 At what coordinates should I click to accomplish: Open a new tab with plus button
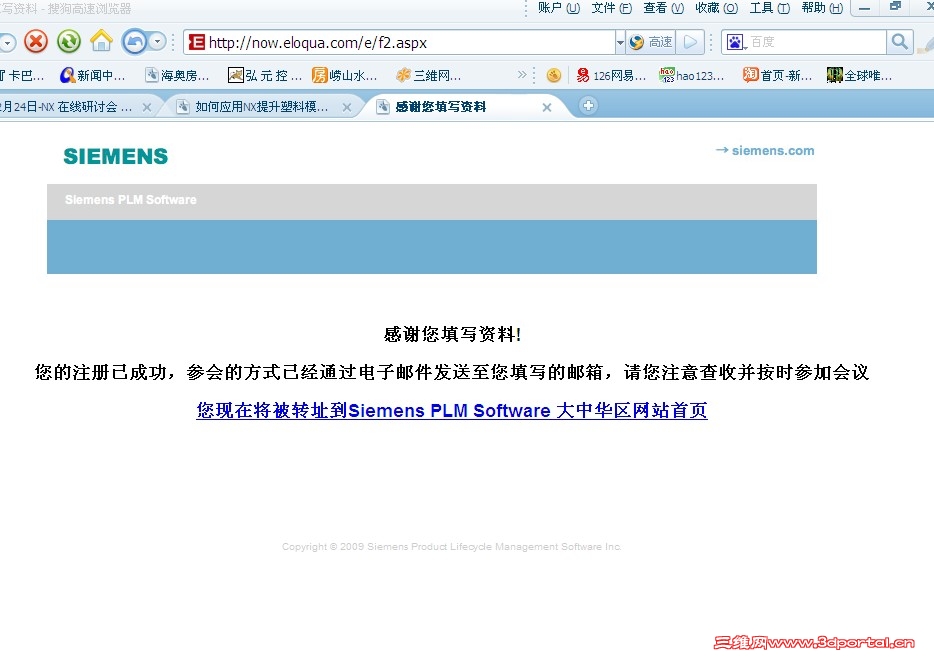(588, 105)
